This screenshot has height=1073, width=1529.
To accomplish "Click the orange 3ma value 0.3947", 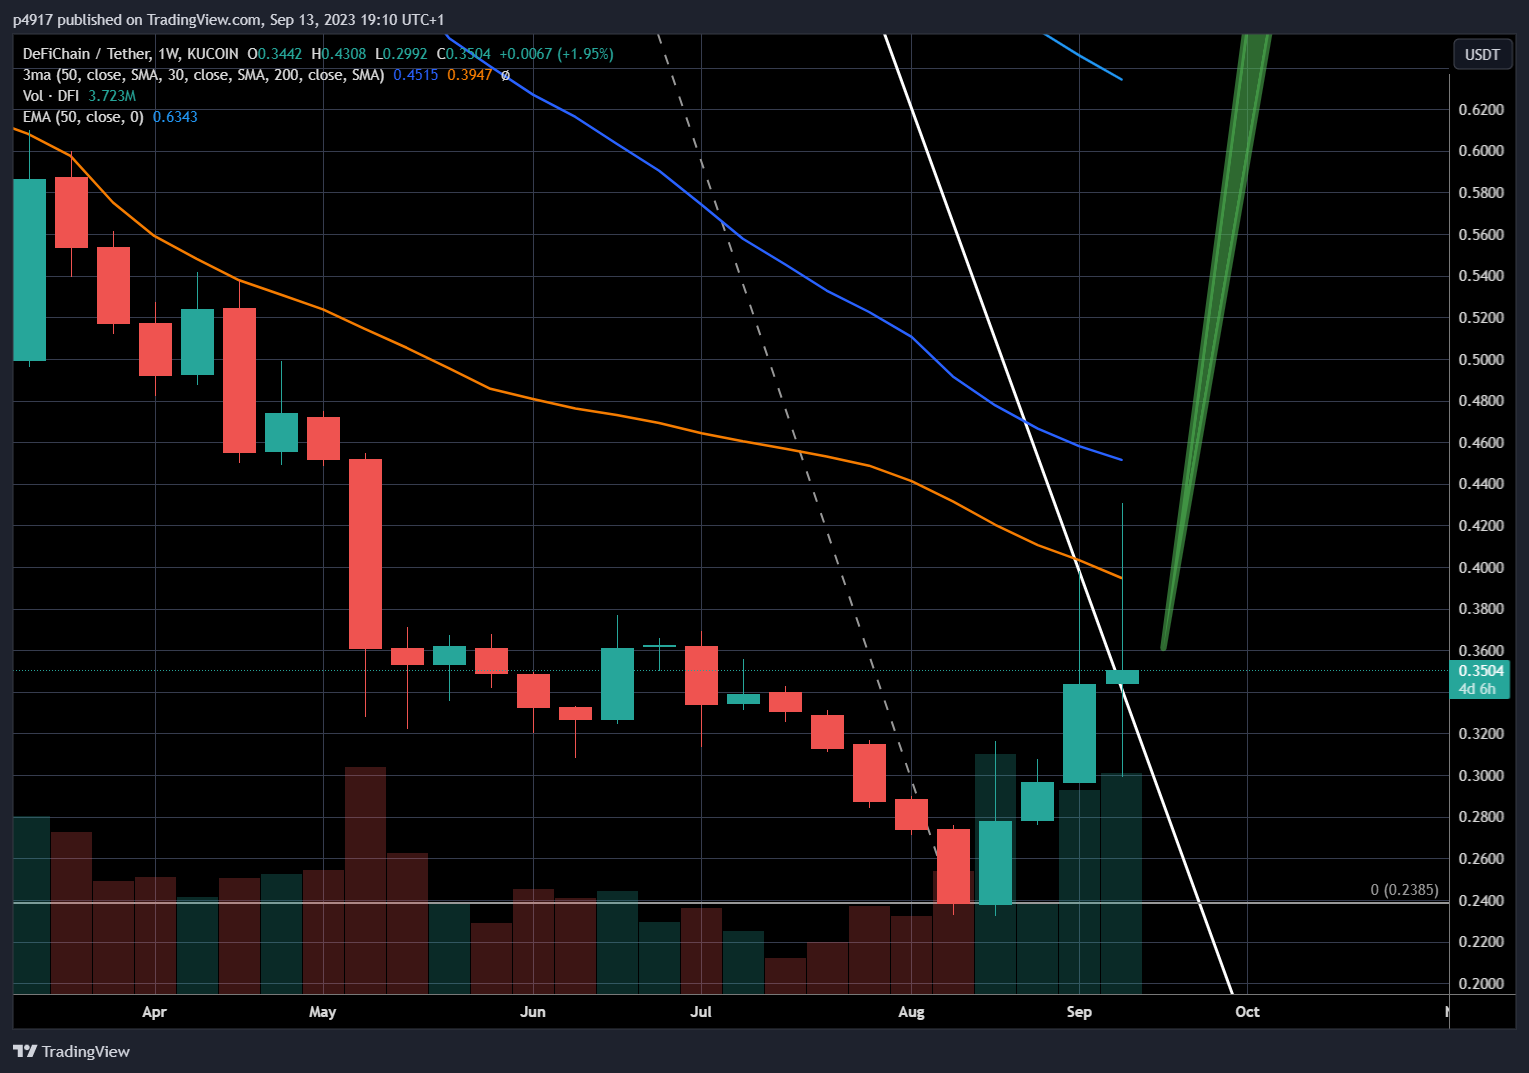I will [470, 75].
